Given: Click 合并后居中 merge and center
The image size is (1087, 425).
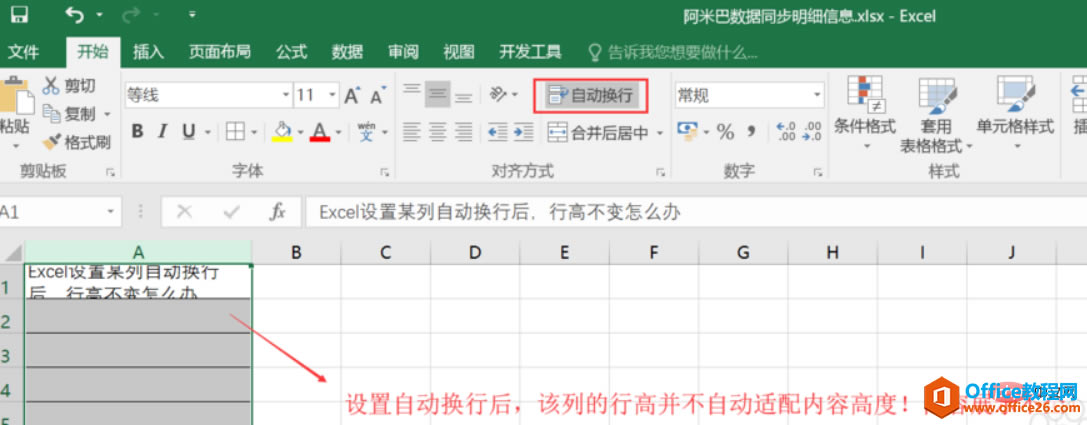Looking at the screenshot, I should 598,132.
